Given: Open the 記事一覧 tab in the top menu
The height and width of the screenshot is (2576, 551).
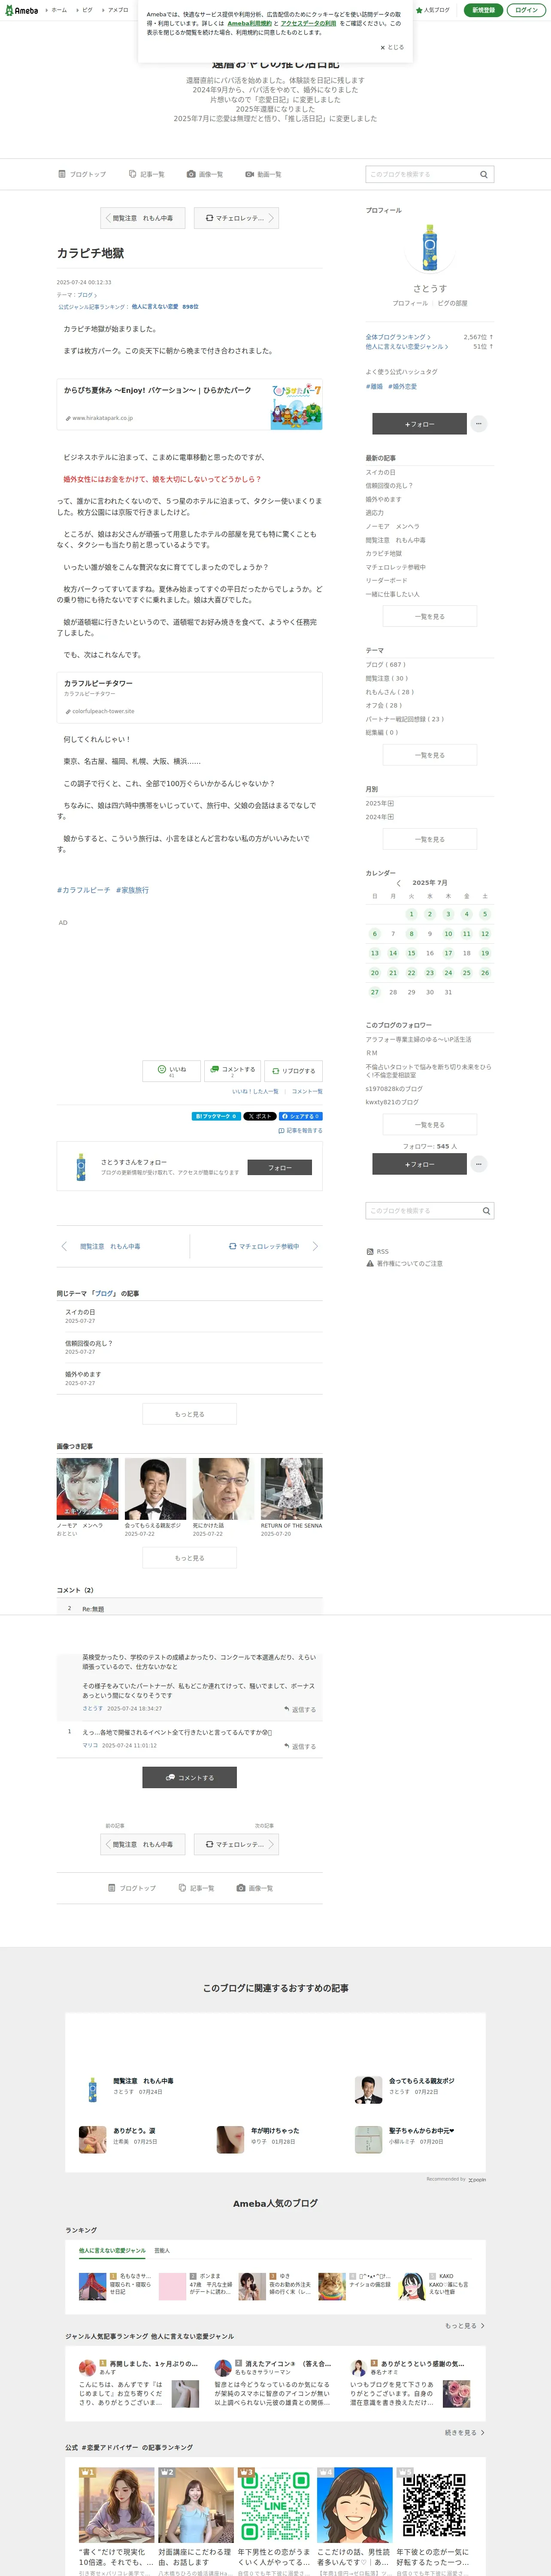Looking at the screenshot, I should 147,174.
